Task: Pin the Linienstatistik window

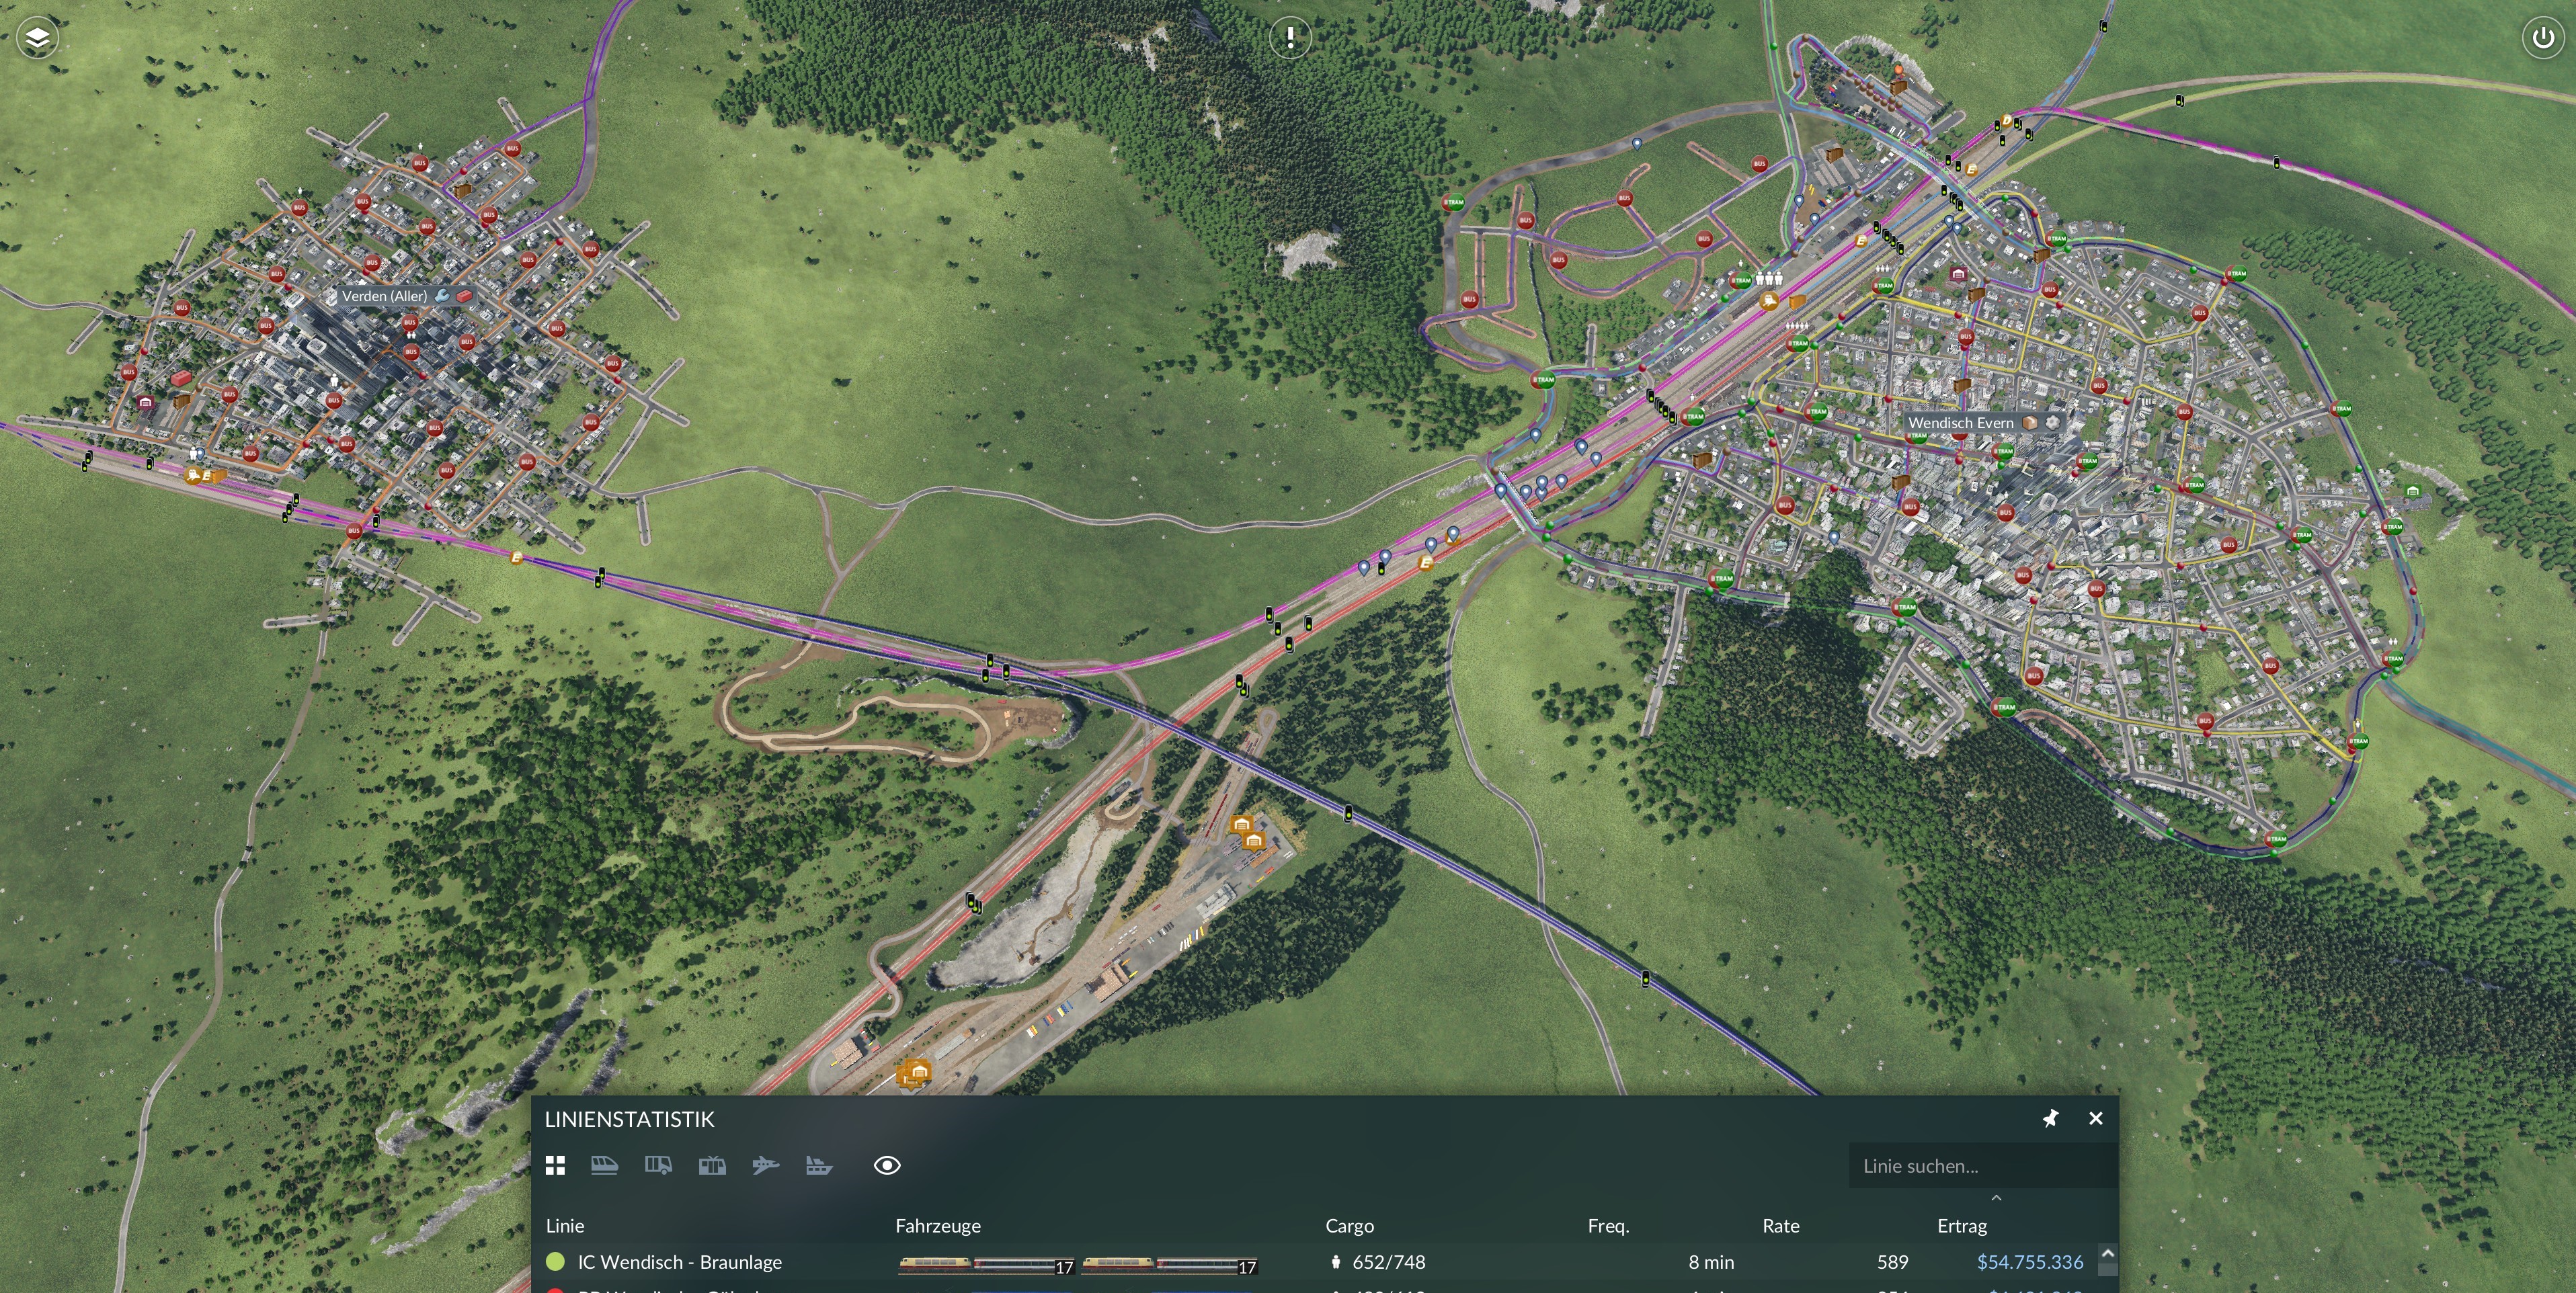Action: pos(2050,1118)
